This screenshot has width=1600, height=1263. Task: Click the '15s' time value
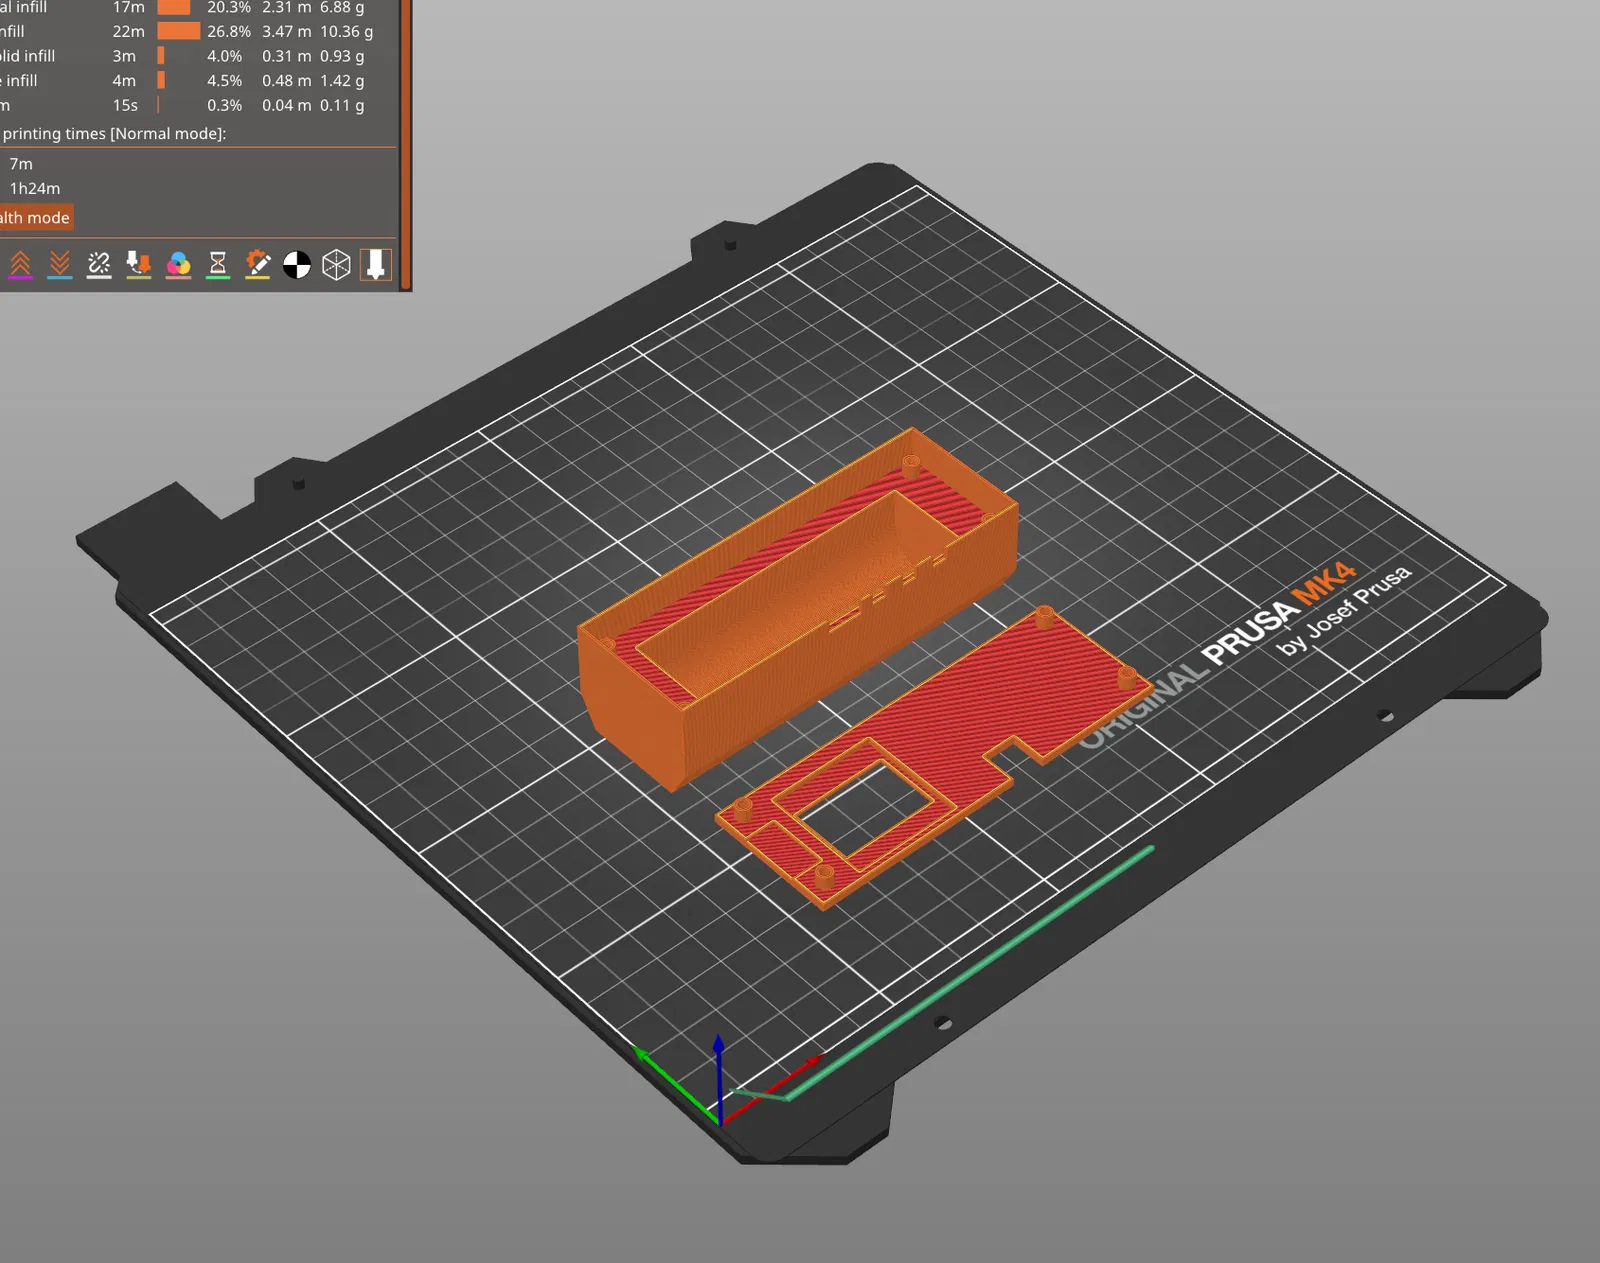pyautogui.click(x=125, y=105)
